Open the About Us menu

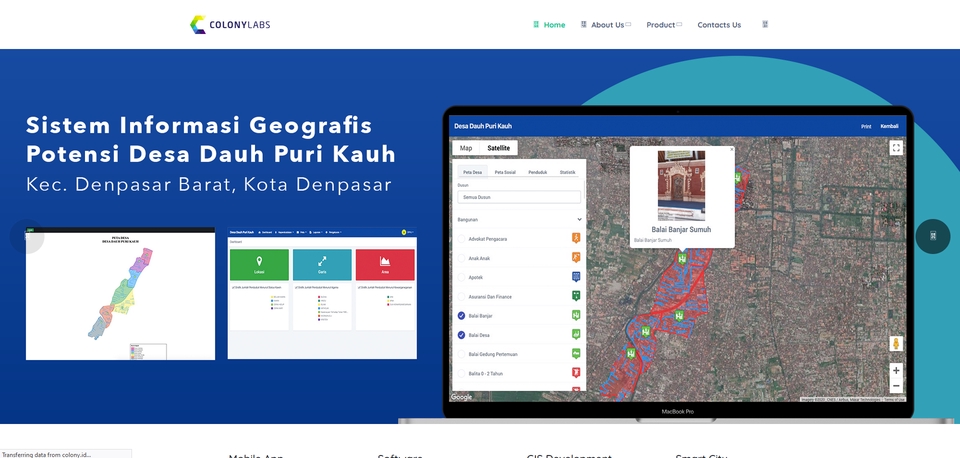606,25
